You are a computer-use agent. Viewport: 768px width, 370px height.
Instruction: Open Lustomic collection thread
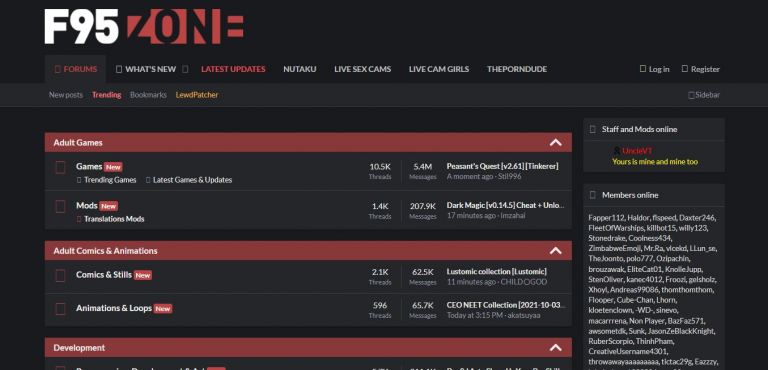pos(497,271)
